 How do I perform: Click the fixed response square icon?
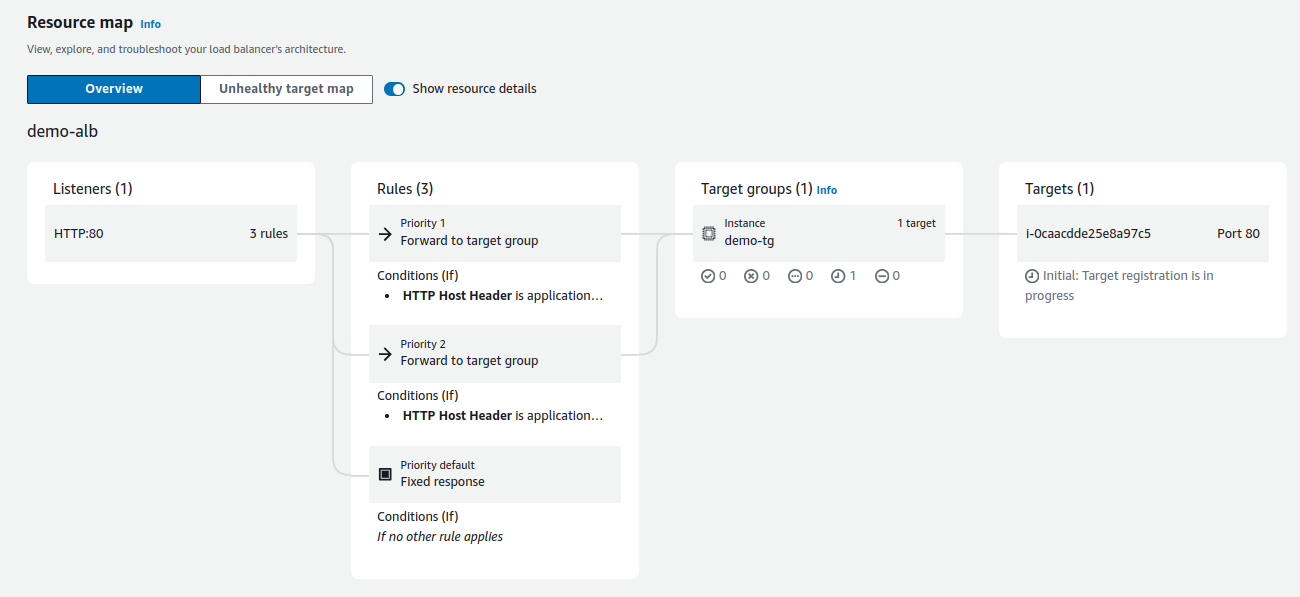pyautogui.click(x=385, y=474)
